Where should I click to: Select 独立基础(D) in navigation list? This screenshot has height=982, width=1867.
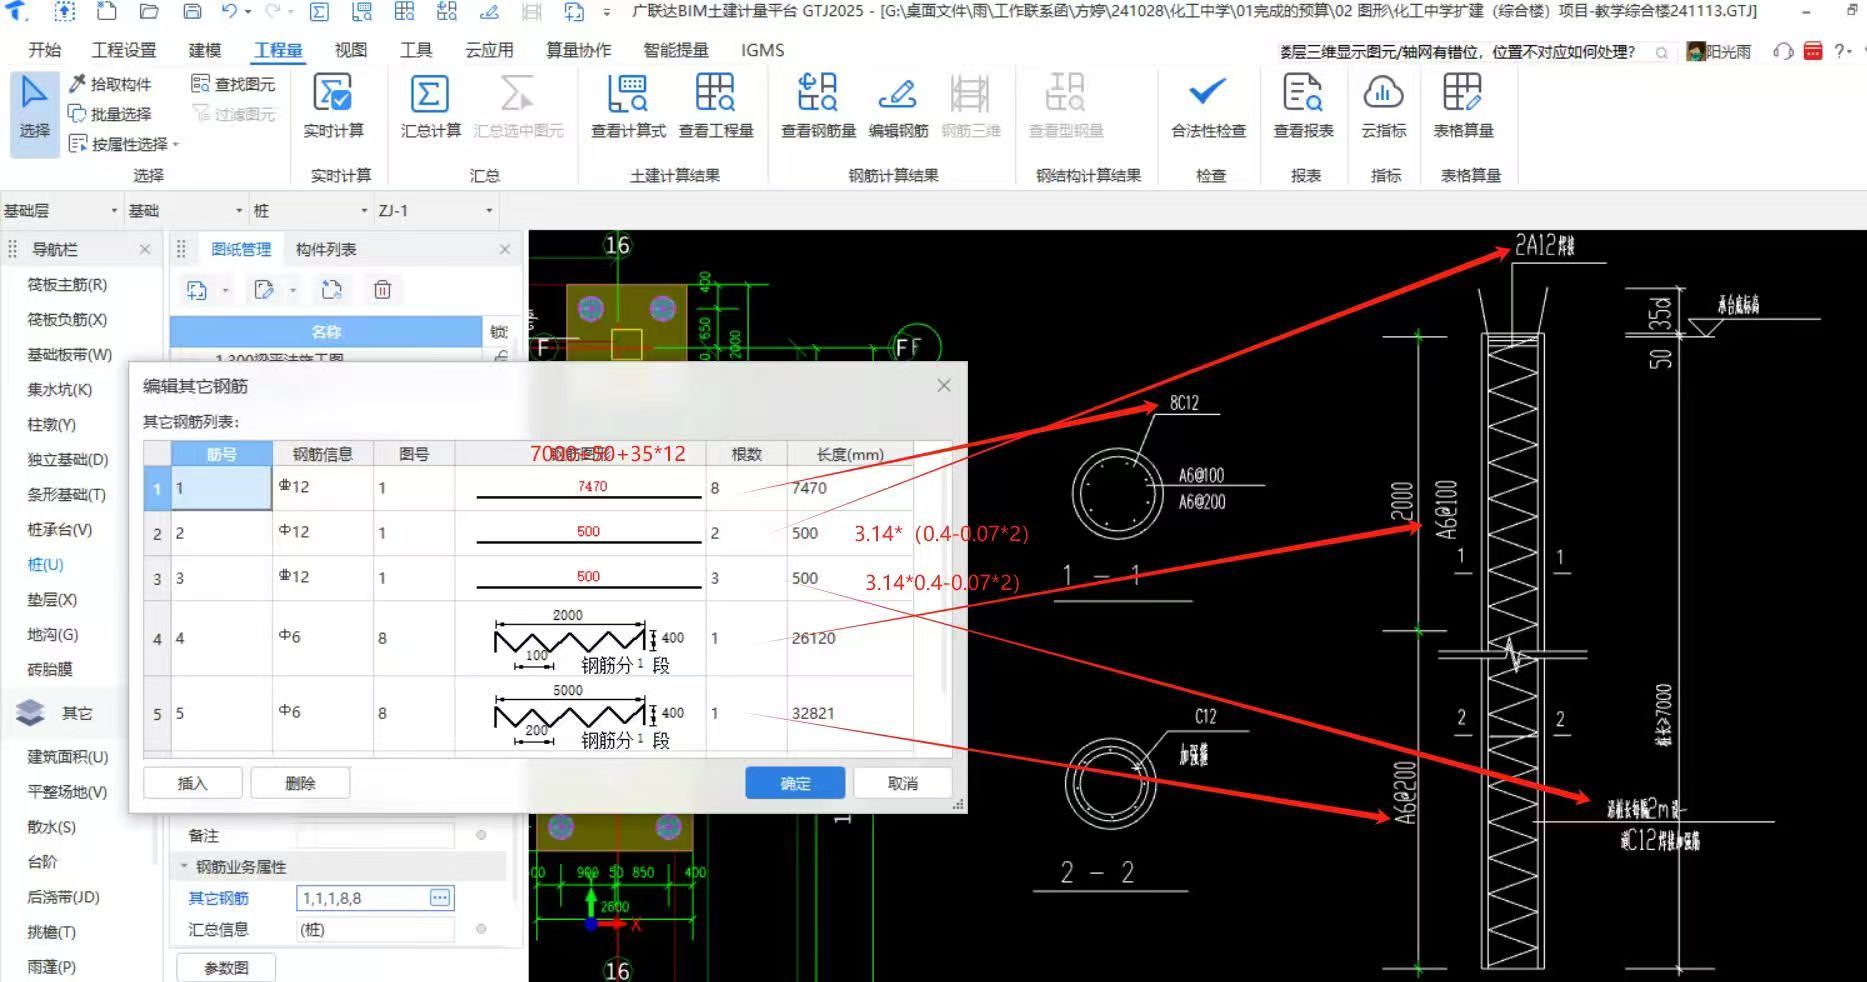[67, 459]
